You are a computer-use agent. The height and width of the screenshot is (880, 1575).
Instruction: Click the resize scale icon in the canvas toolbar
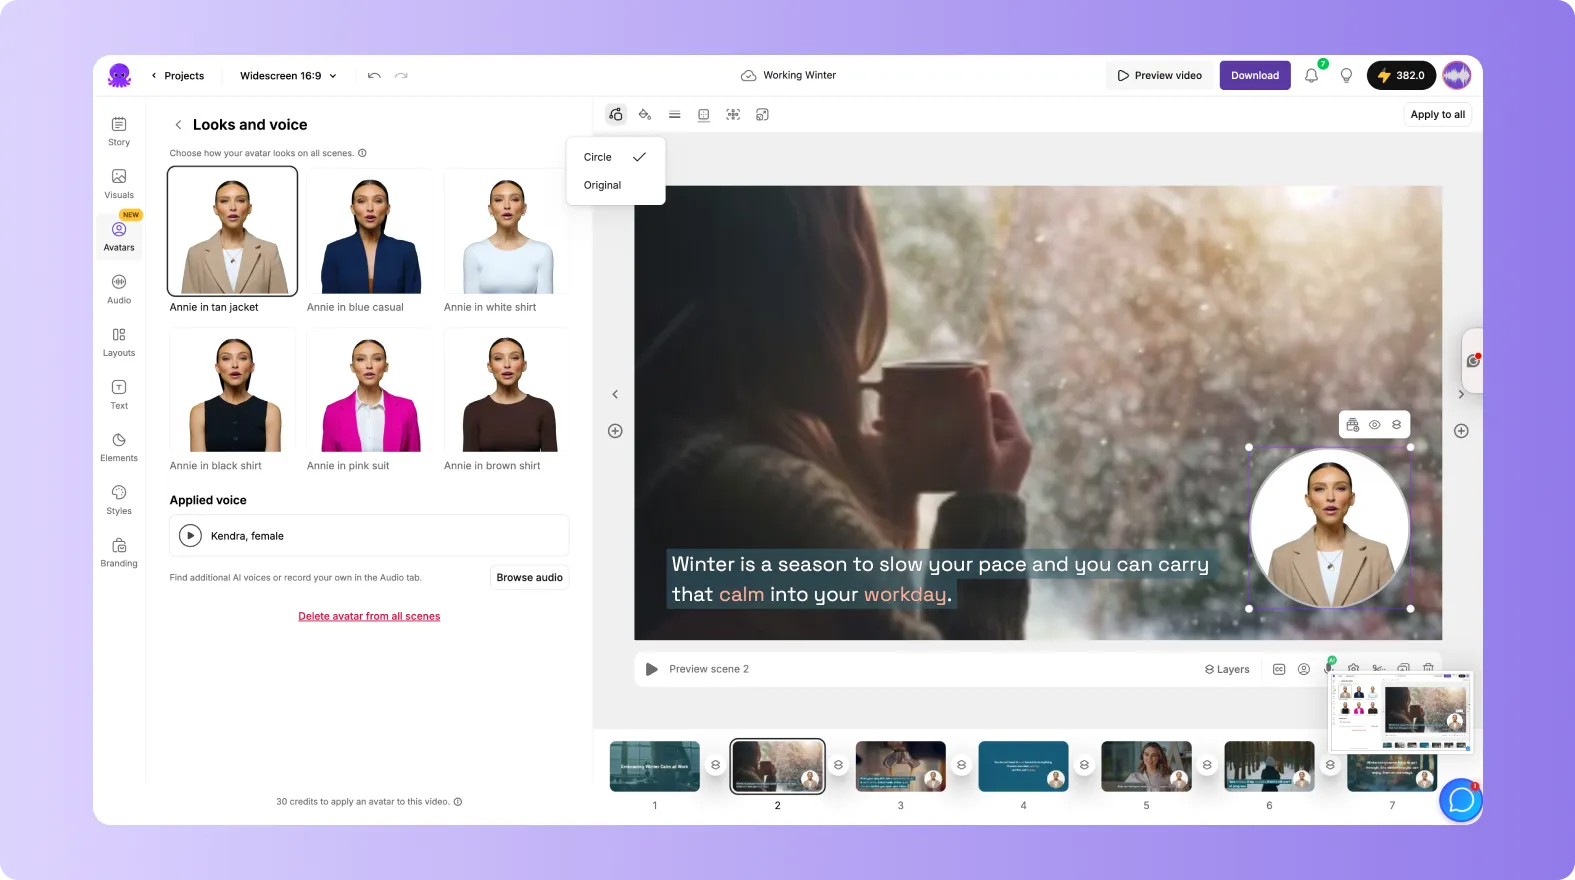tap(762, 115)
